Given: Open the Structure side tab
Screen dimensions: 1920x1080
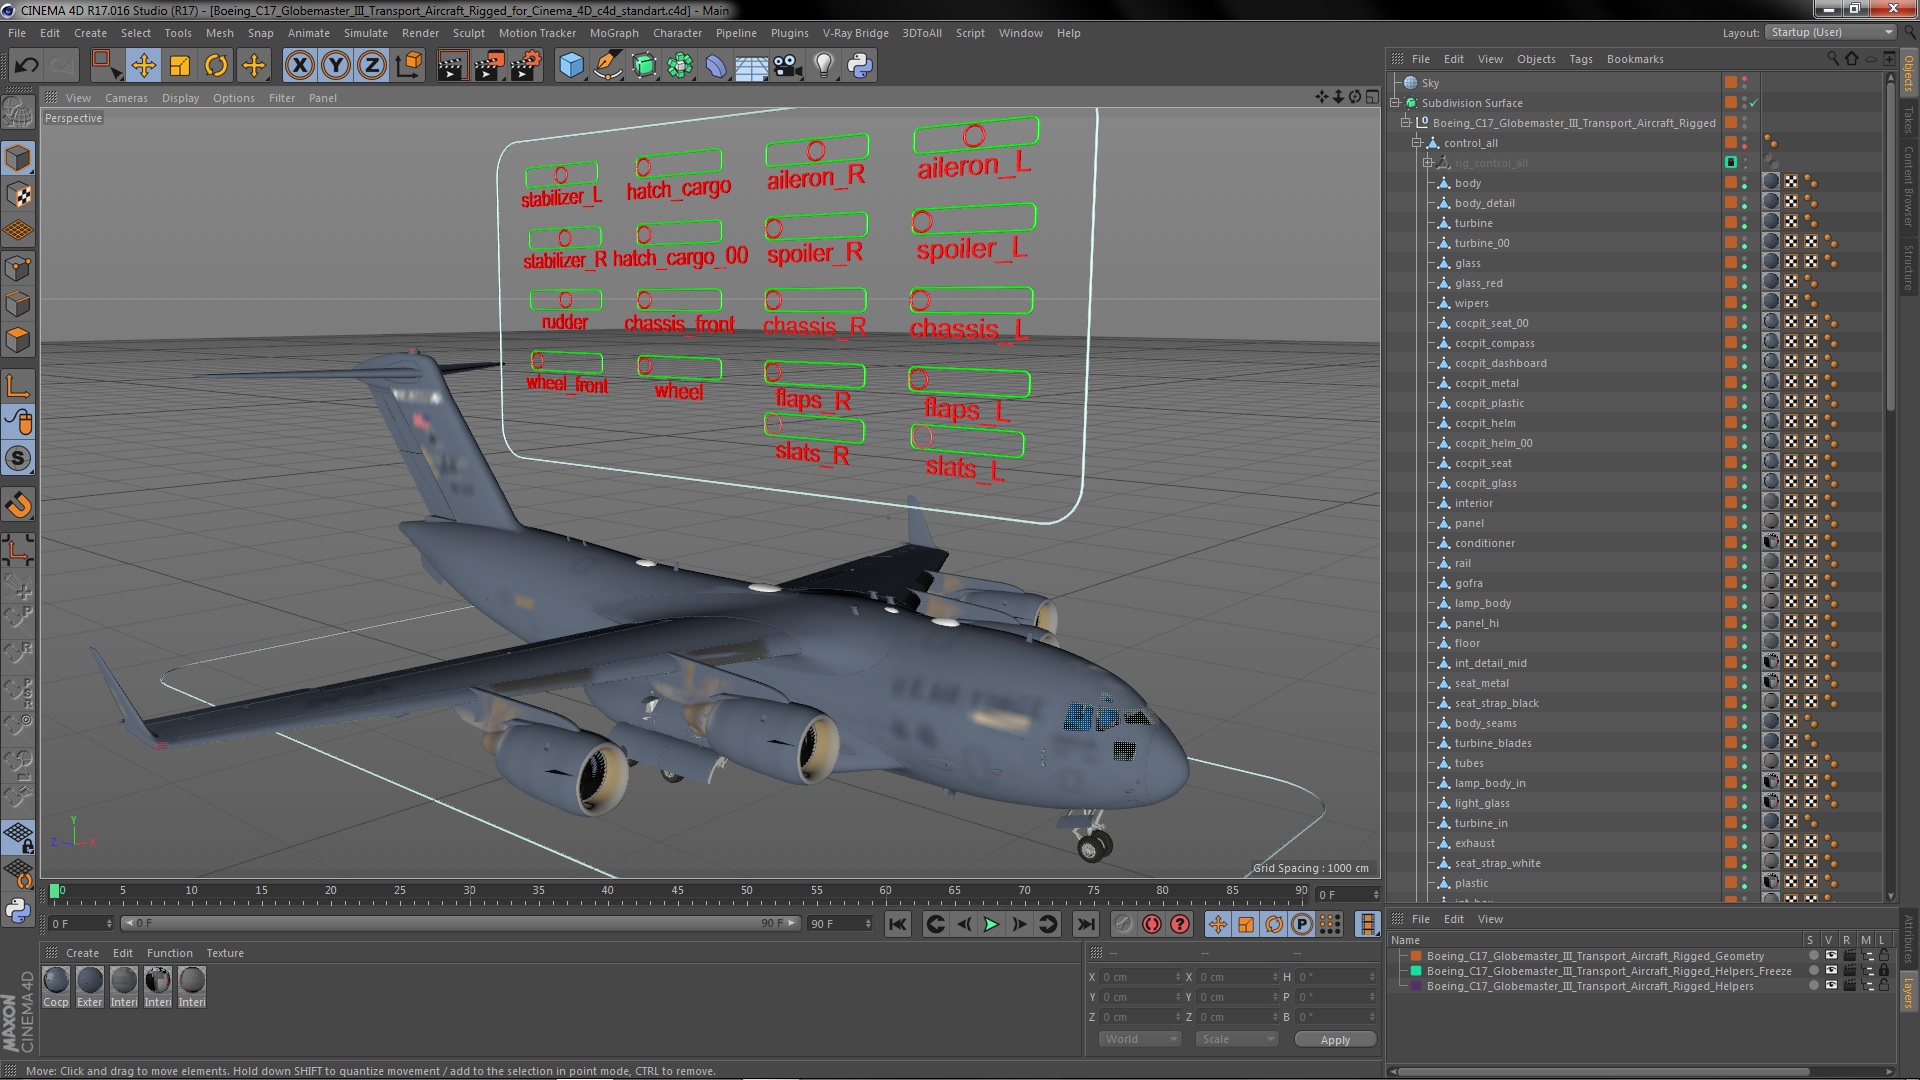Looking at the screenshot, I should (1908, 267).
